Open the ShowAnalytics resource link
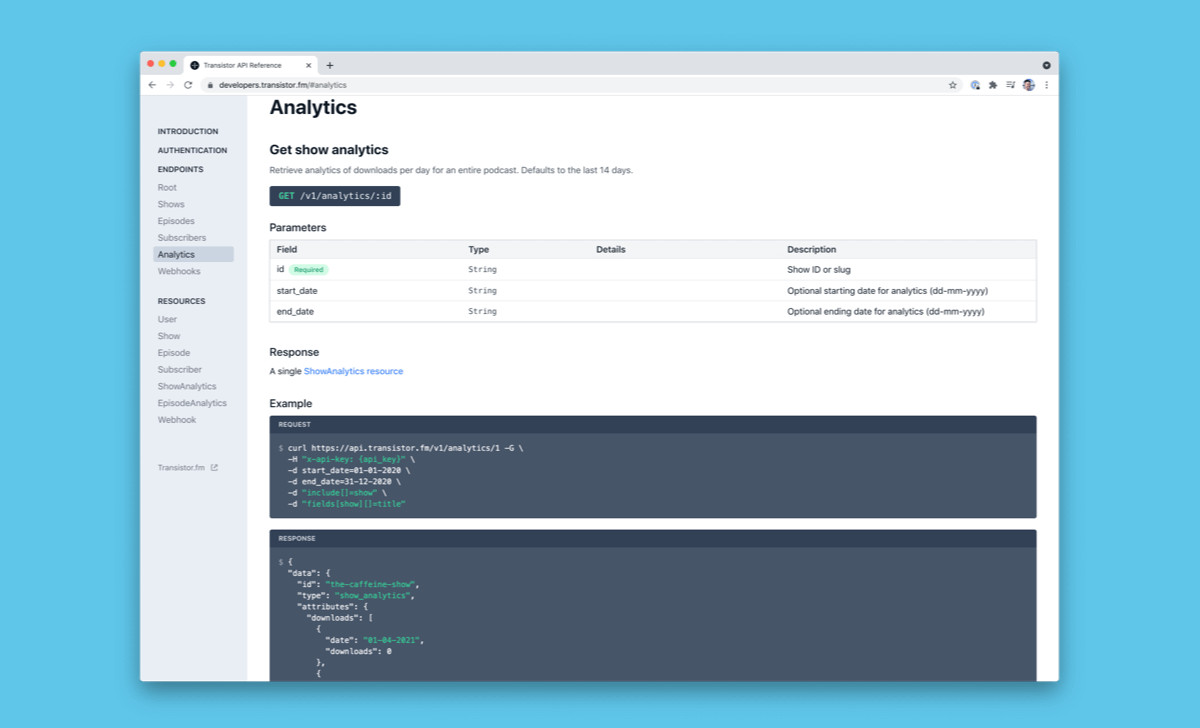 [x=353, y=371]
